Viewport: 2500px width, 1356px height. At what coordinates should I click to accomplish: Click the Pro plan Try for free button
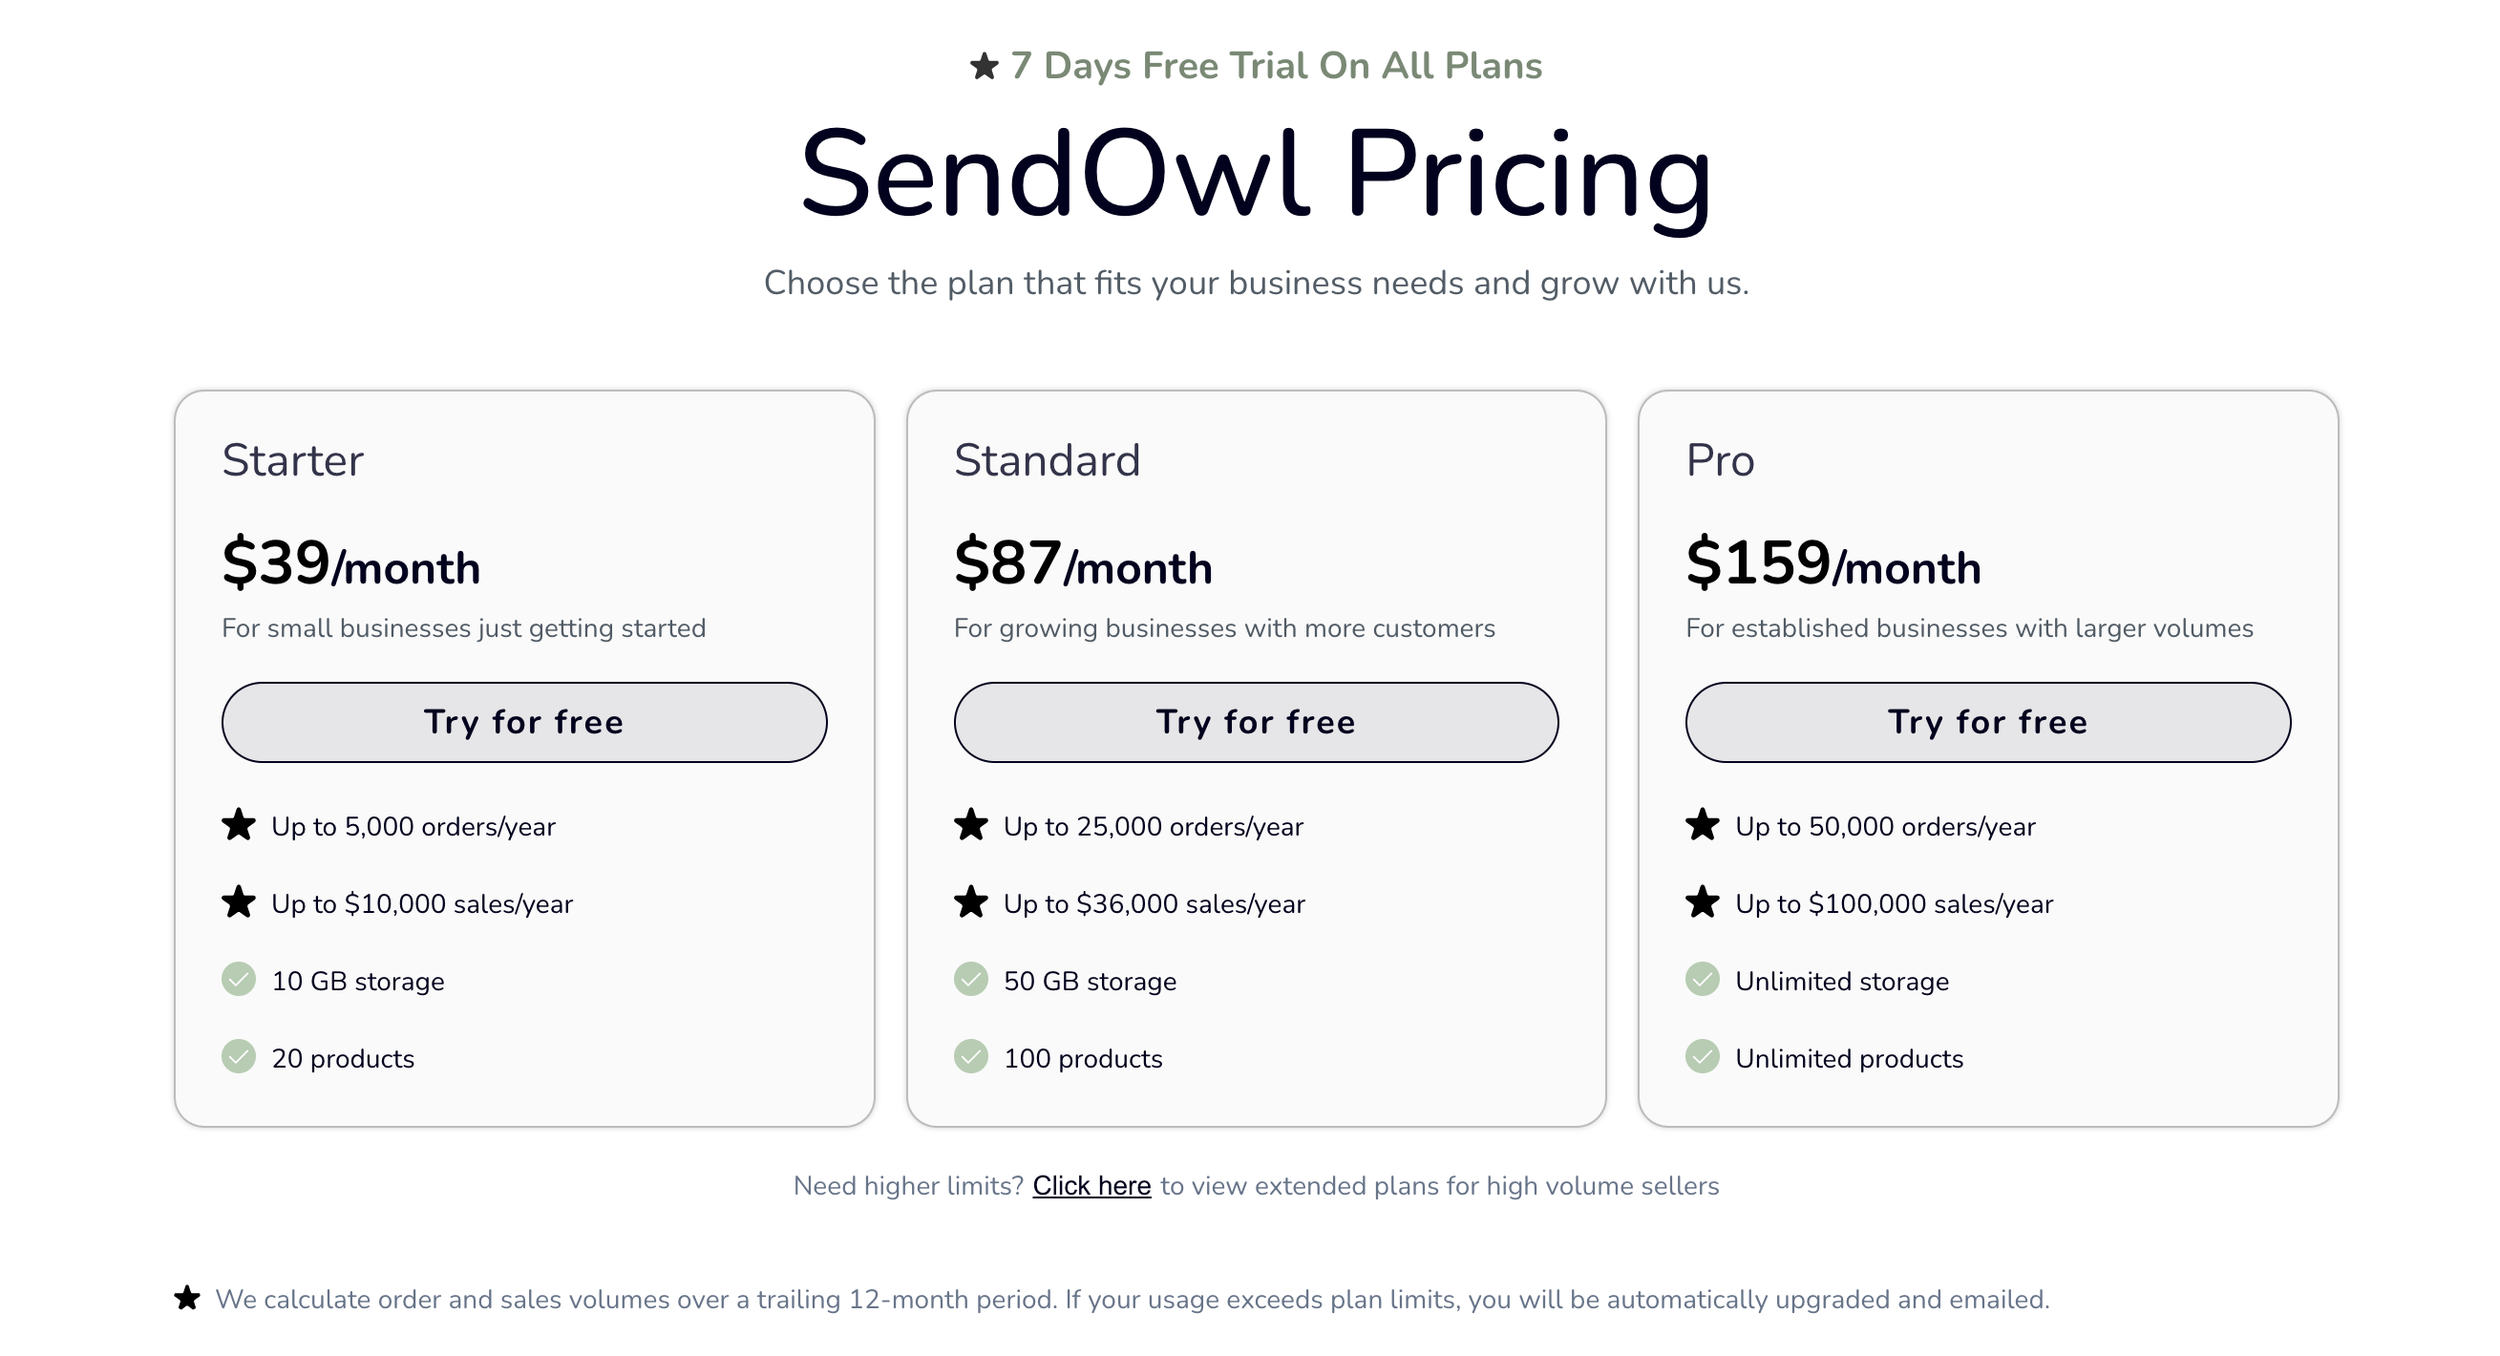tap(1988, 722)
